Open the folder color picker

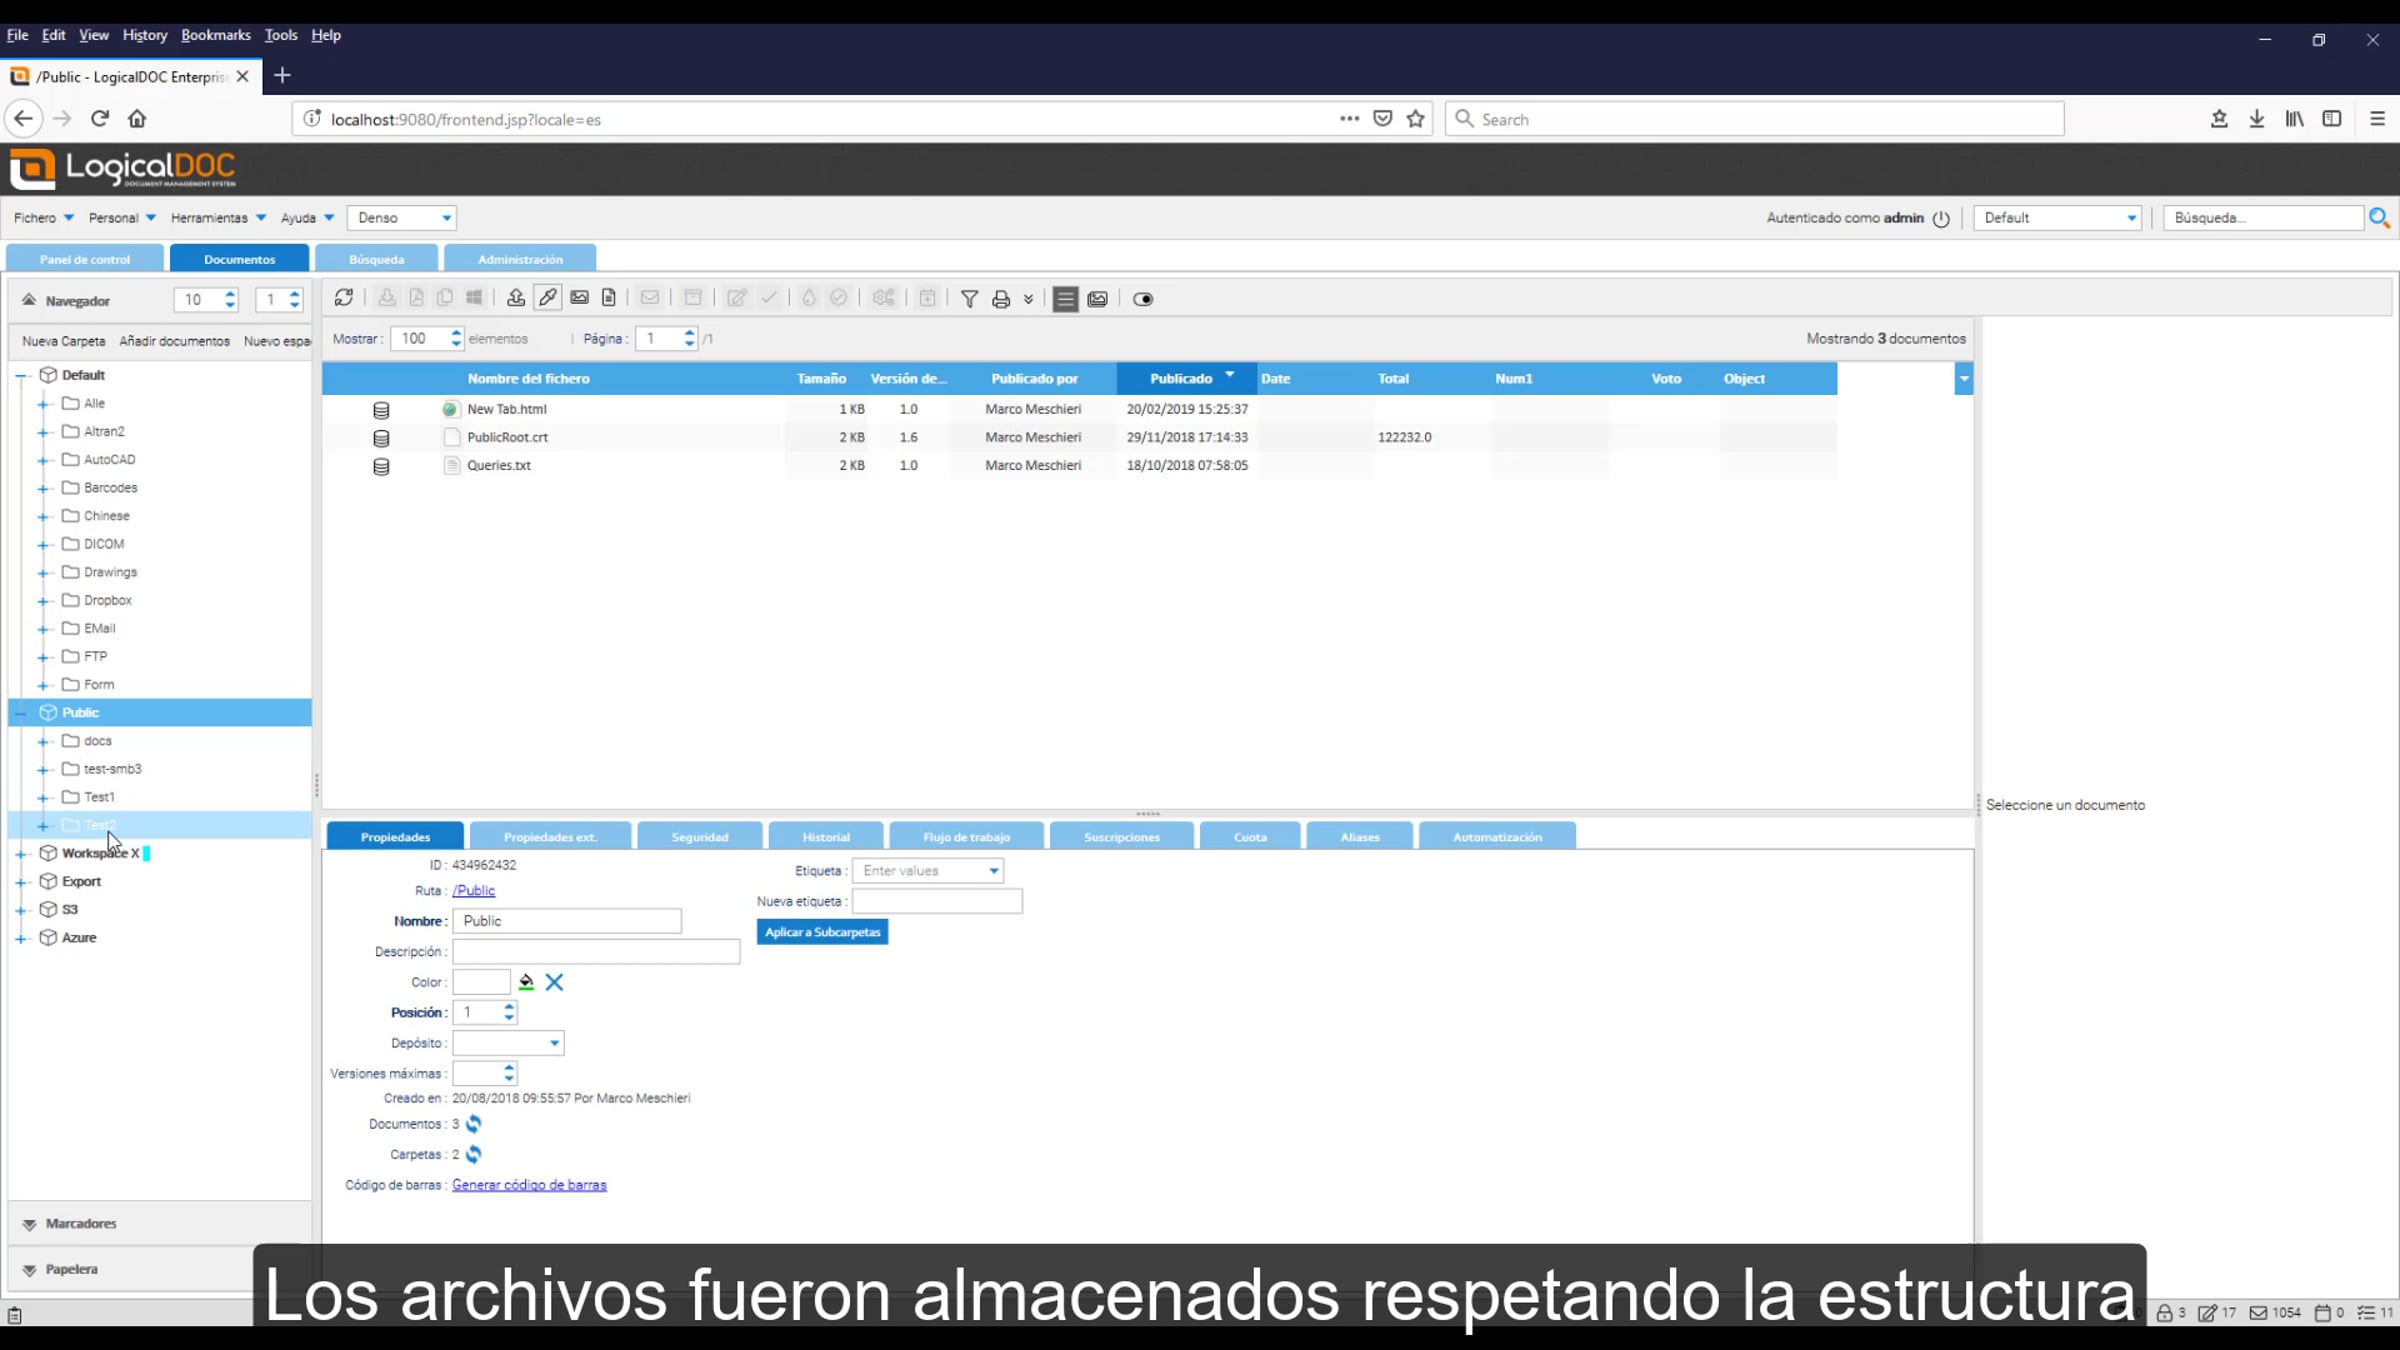[x=526, y=982]
